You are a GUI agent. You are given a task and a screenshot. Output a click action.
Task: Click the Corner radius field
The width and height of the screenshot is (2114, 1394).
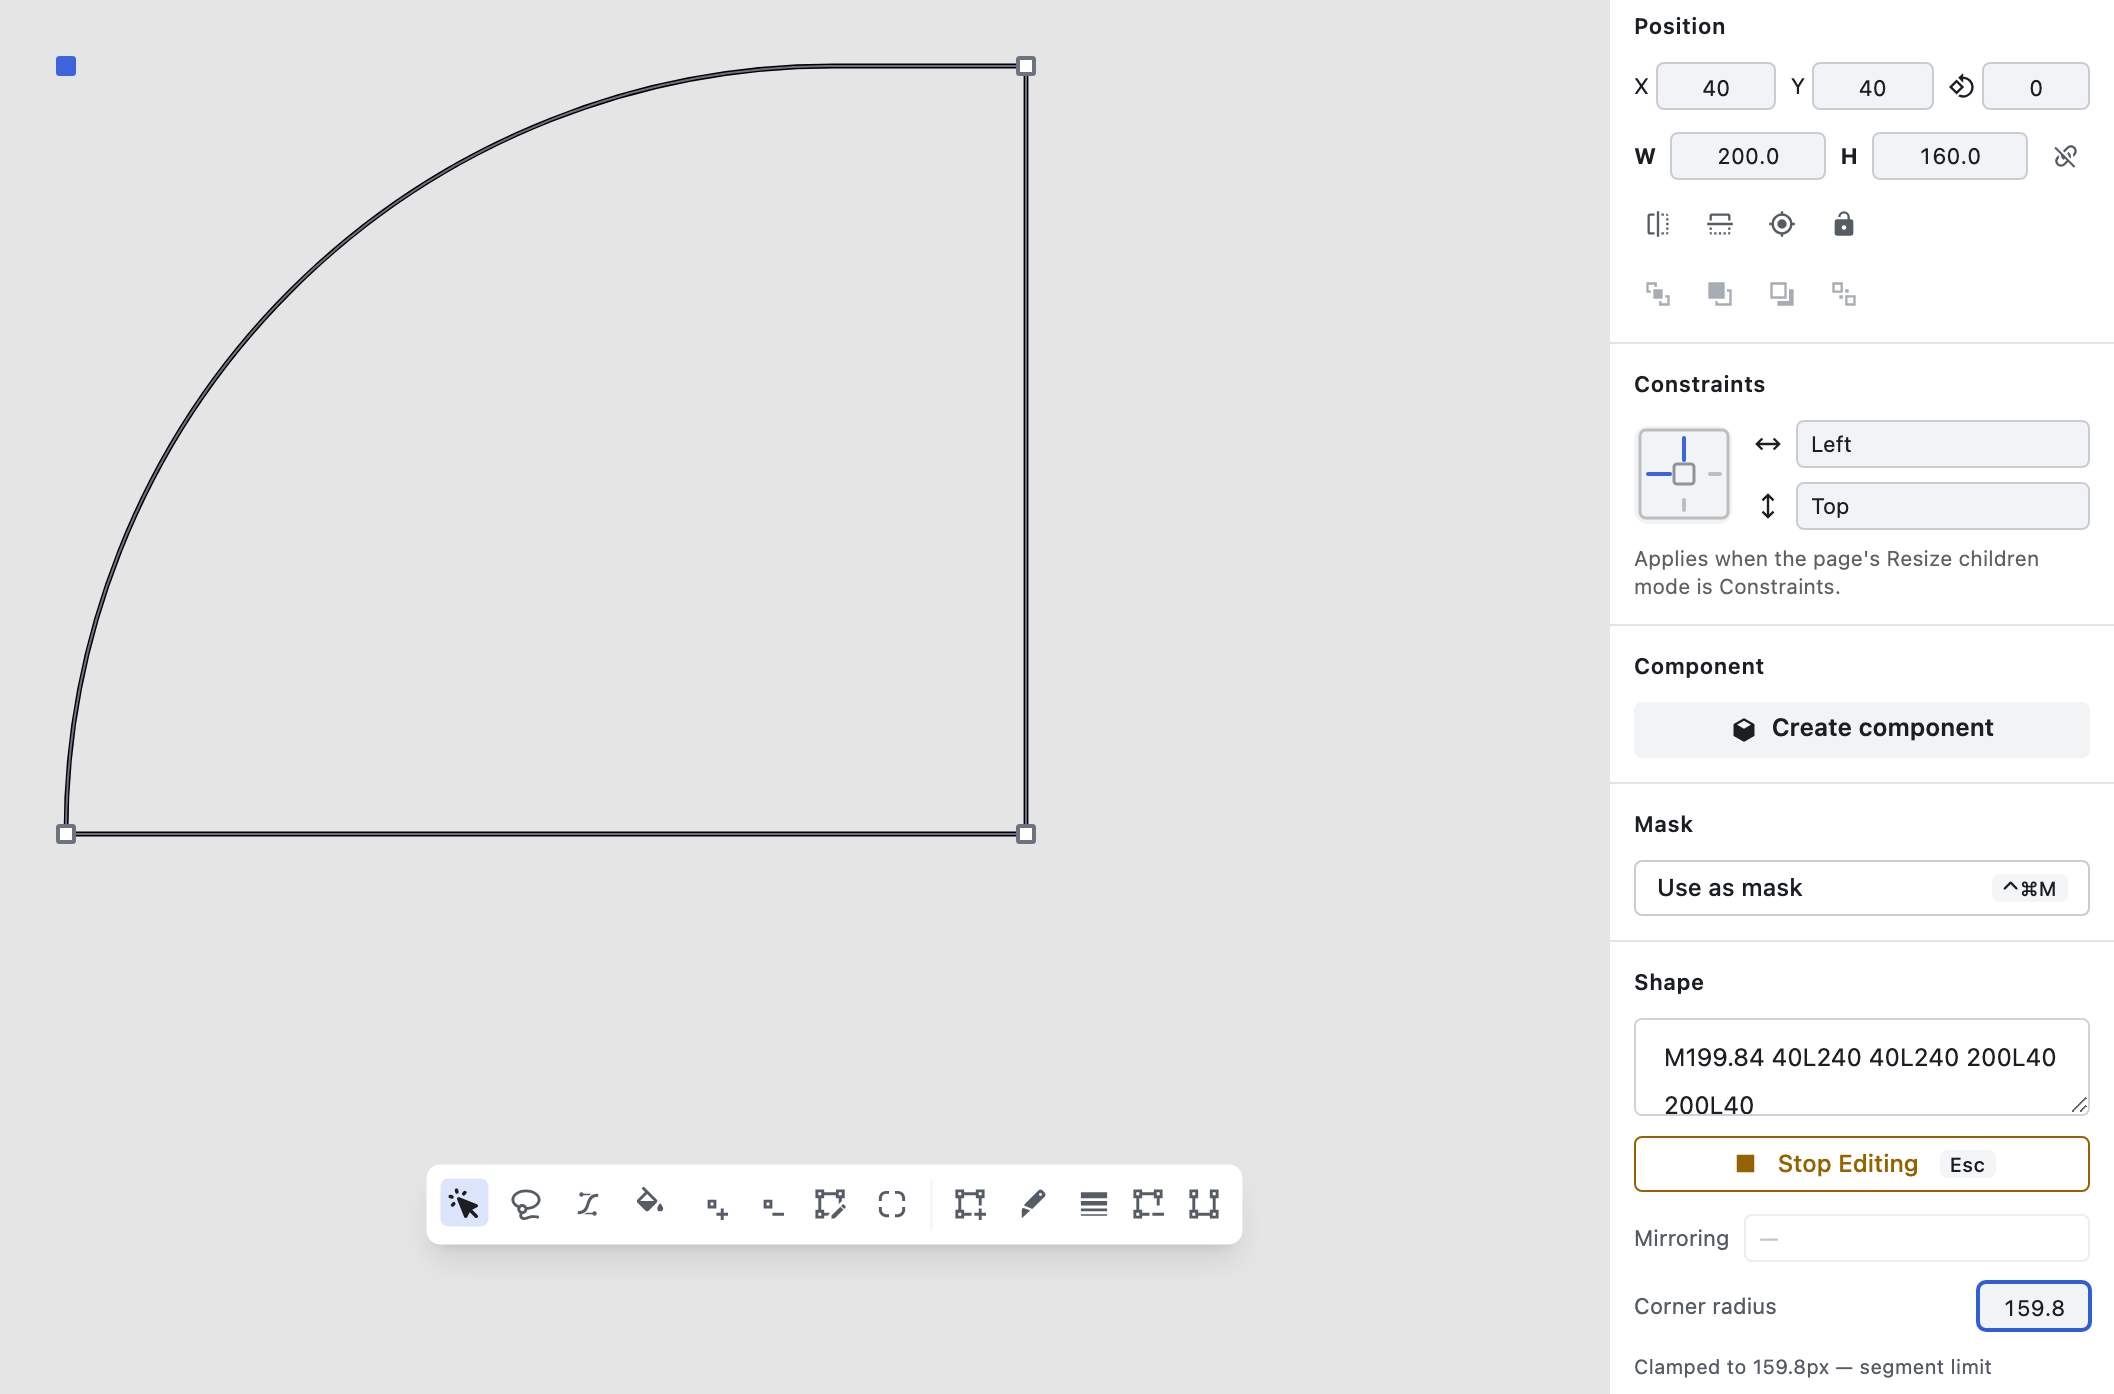(2033, 1307)
